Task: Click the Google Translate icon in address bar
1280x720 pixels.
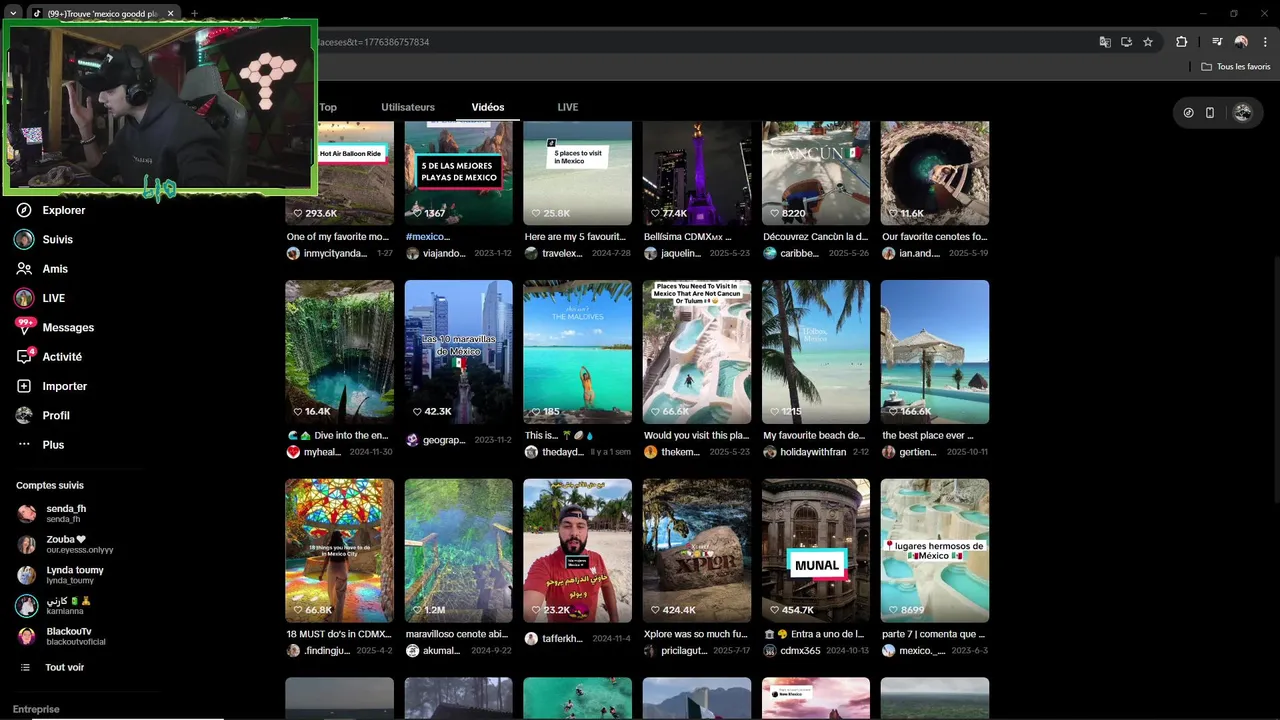Action: (x=1105, y=42)
